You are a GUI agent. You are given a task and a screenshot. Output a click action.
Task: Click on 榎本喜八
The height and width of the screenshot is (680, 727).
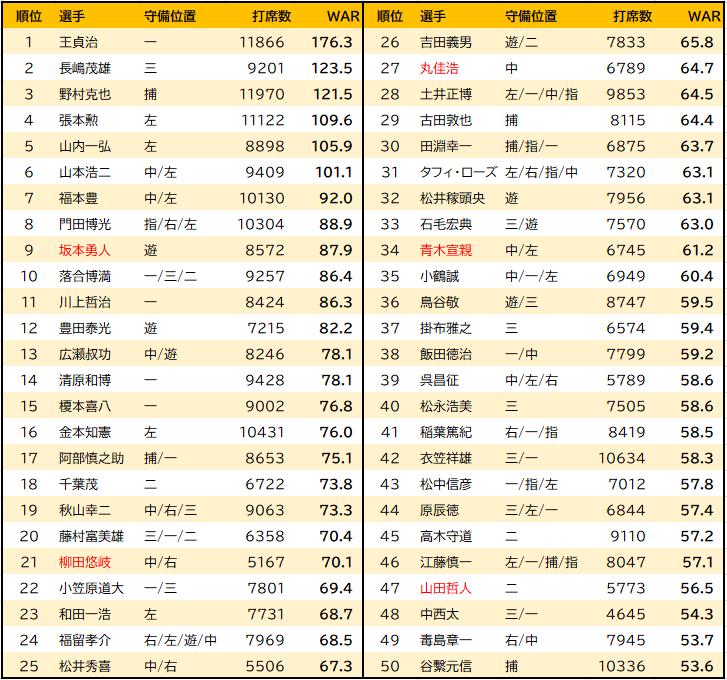(85, 406)
